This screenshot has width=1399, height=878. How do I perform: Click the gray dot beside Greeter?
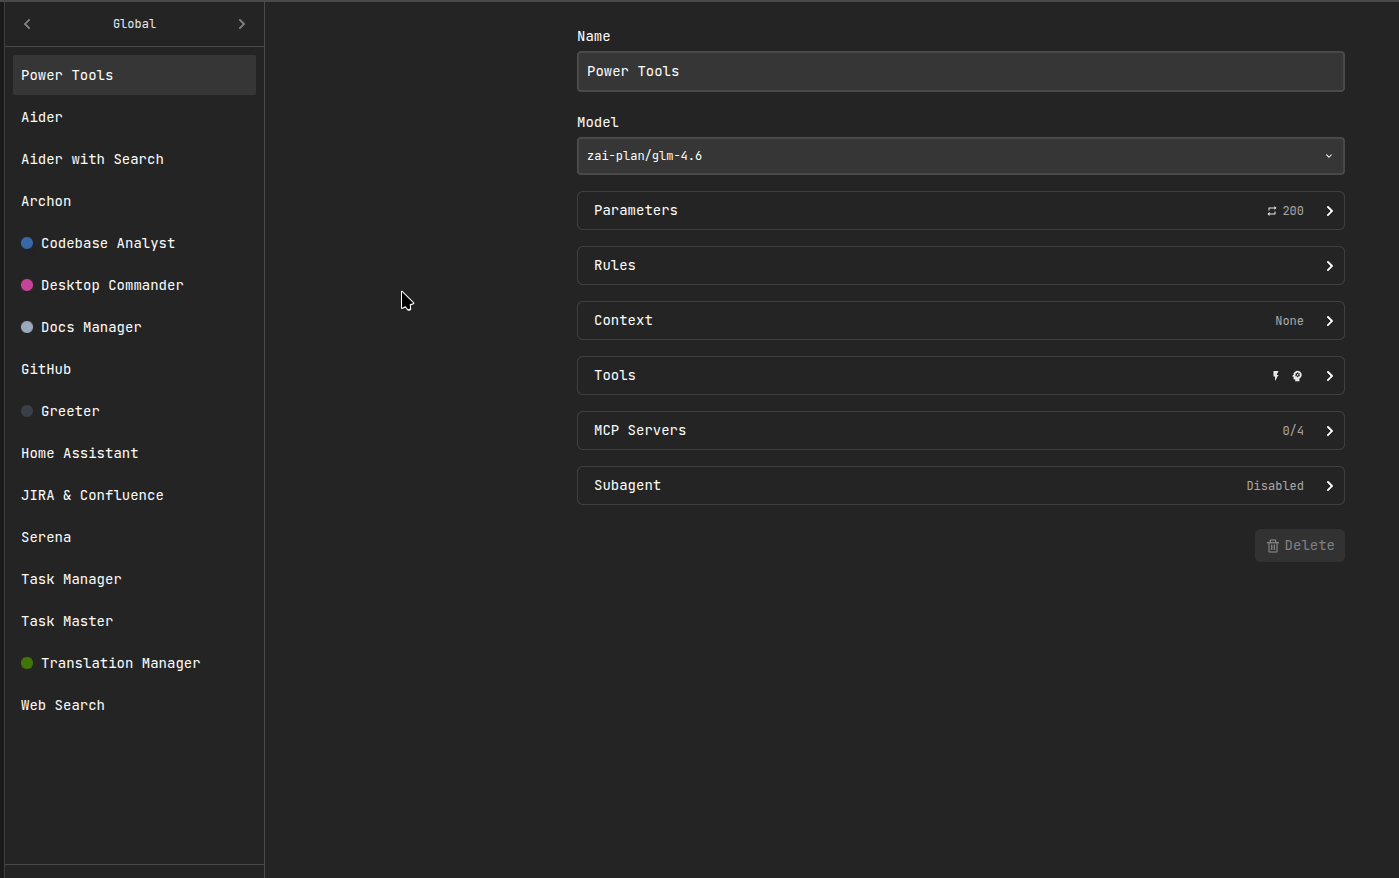pyautogui.click(x=25, y=411)
